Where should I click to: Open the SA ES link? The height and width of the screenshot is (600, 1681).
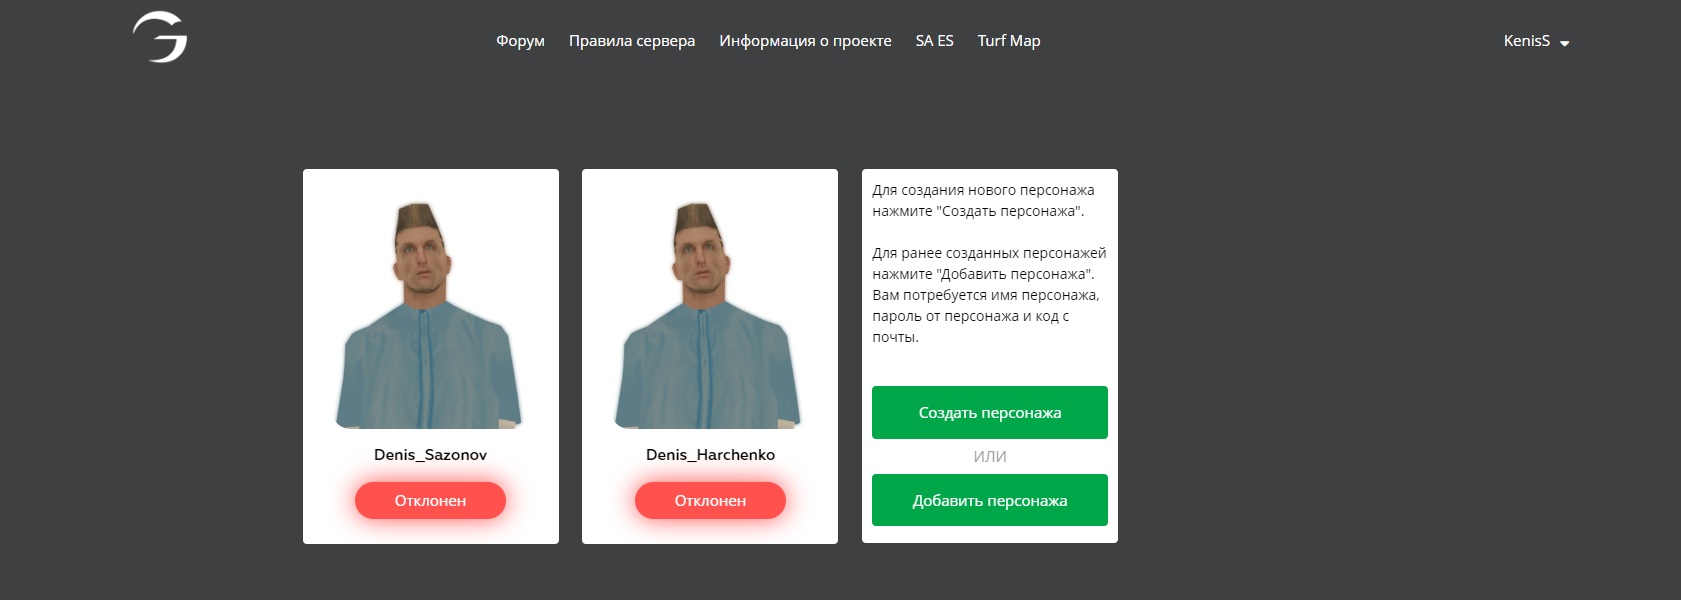[x=934, y=41]
